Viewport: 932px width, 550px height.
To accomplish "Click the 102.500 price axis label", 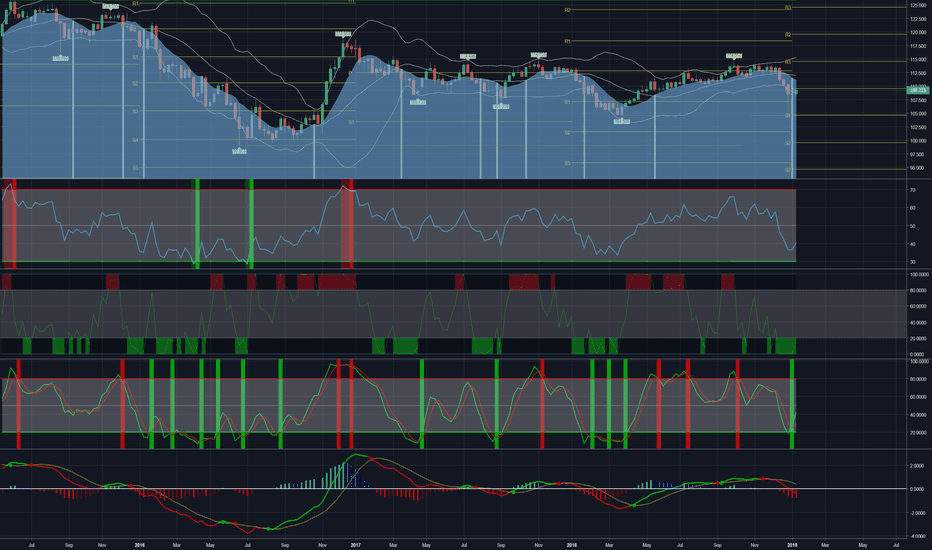I will 918,127.
